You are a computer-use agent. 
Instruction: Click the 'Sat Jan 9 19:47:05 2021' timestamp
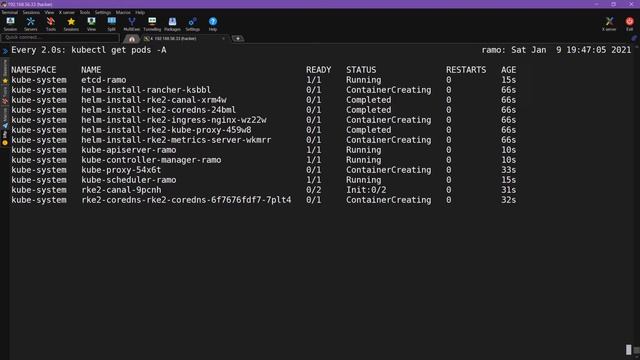571,50
